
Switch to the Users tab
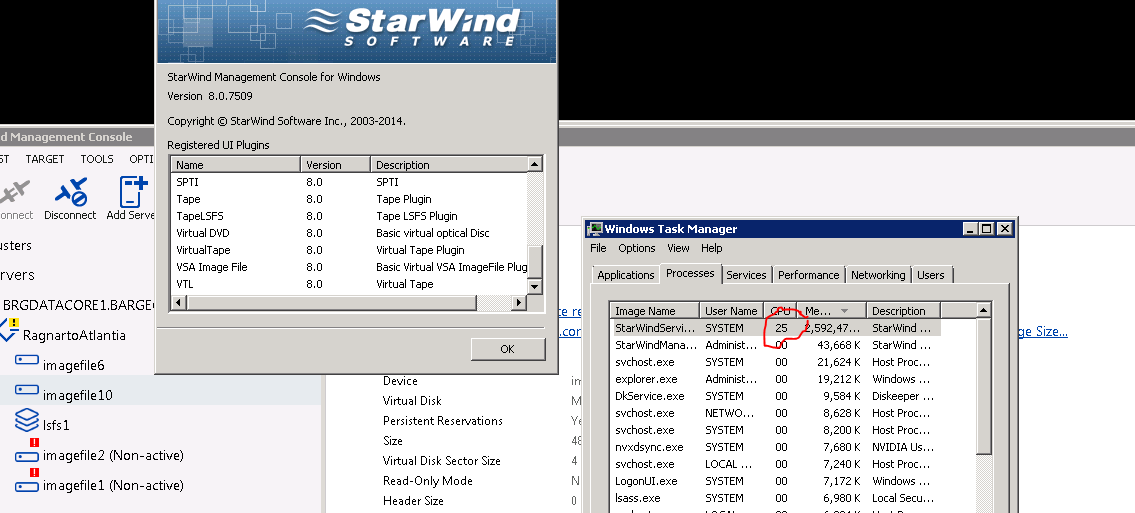click(931, 275)
